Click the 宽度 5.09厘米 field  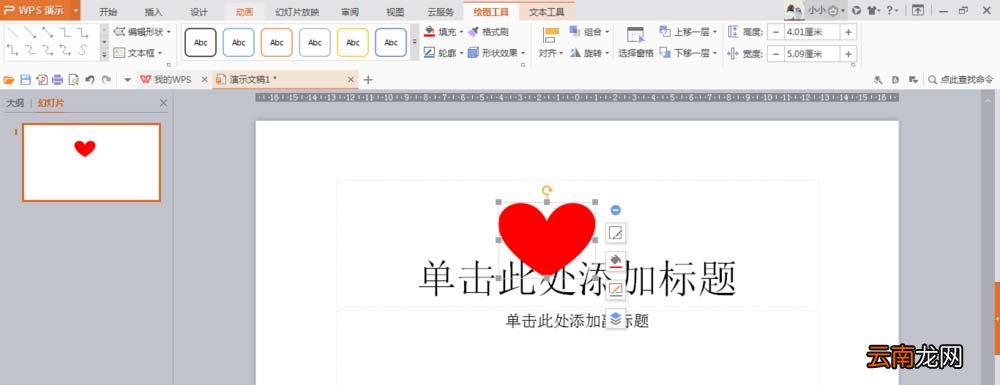pos(812,54)
